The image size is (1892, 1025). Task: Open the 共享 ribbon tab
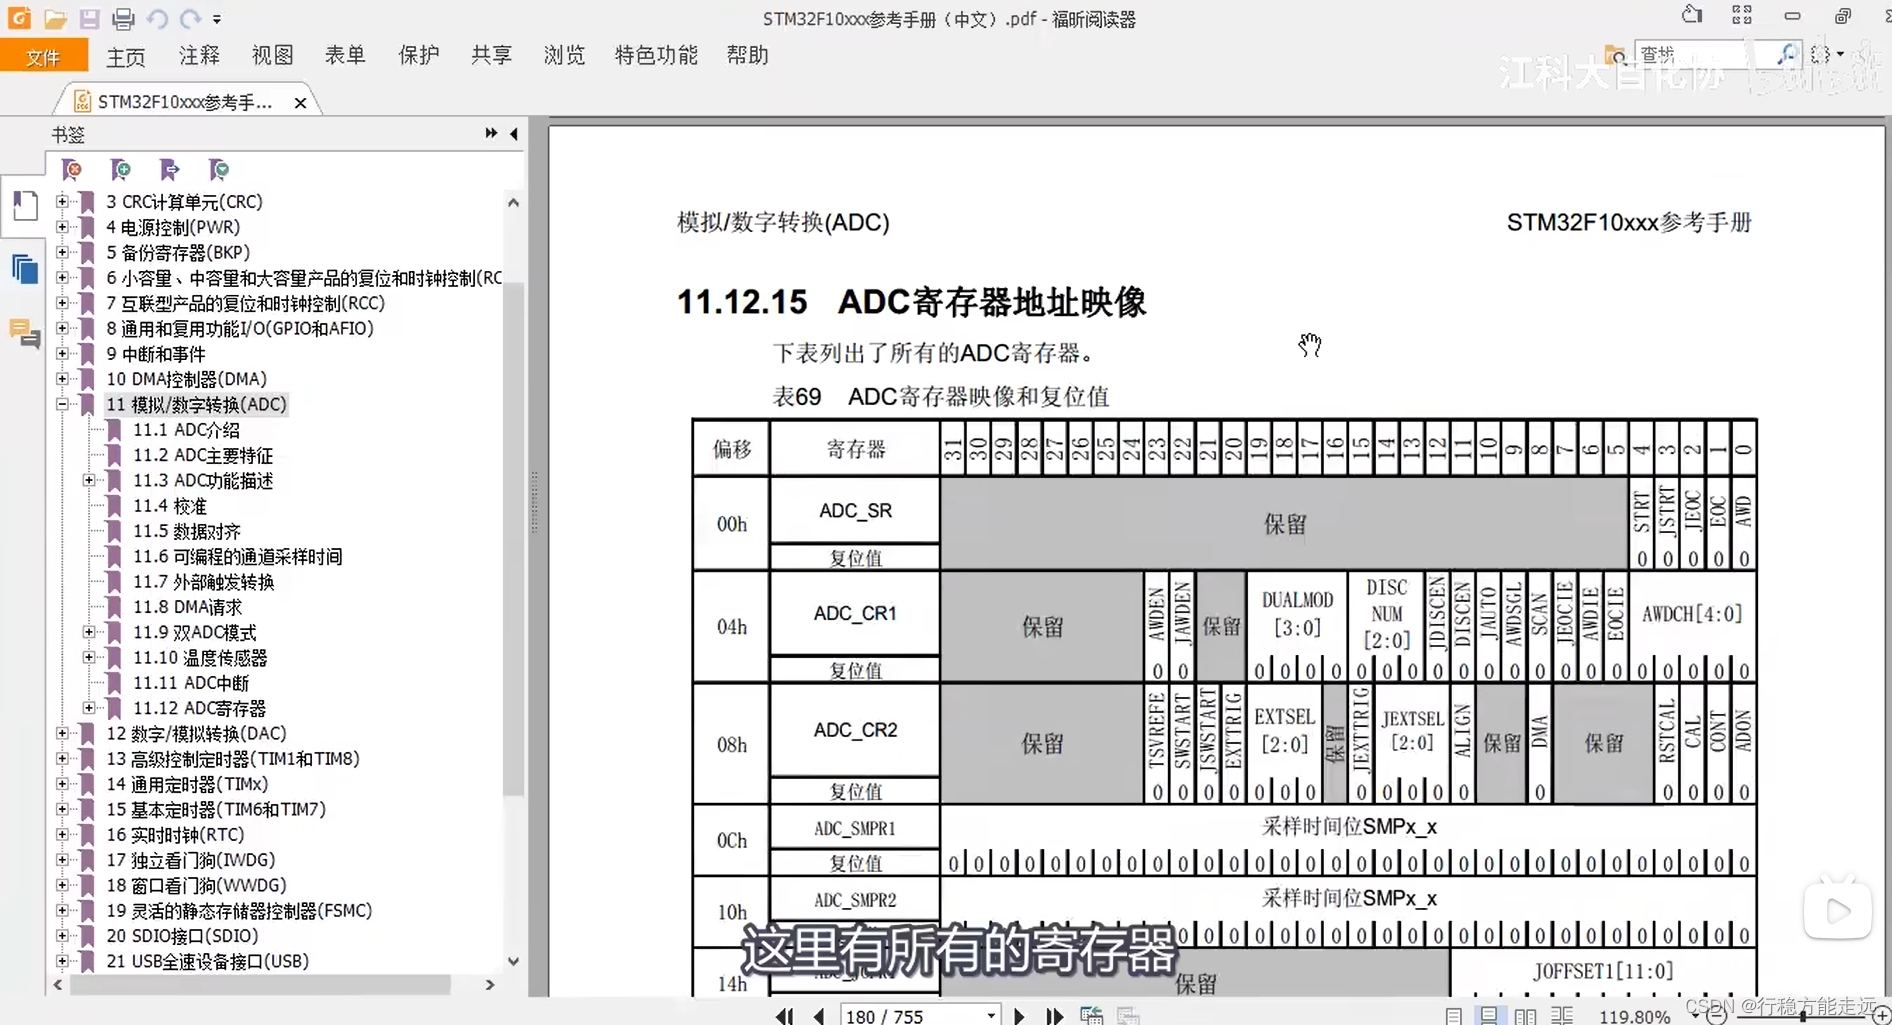pos(491,56)
